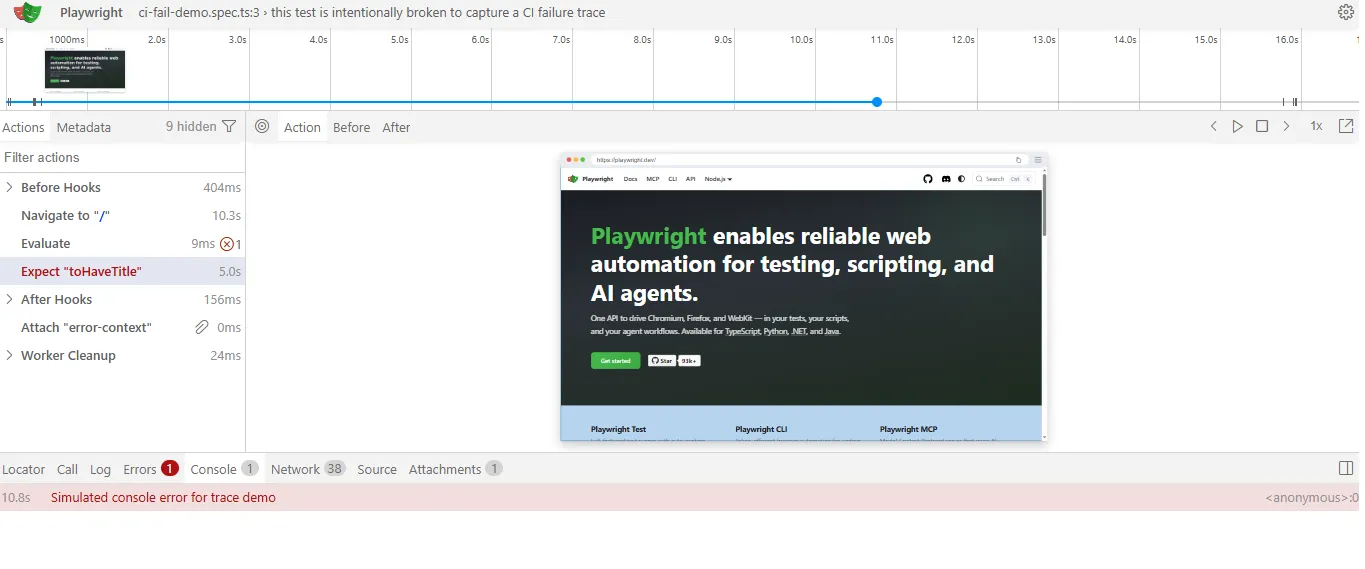Click the reload icon in snapshot address bar

(x=1019, y=160)
